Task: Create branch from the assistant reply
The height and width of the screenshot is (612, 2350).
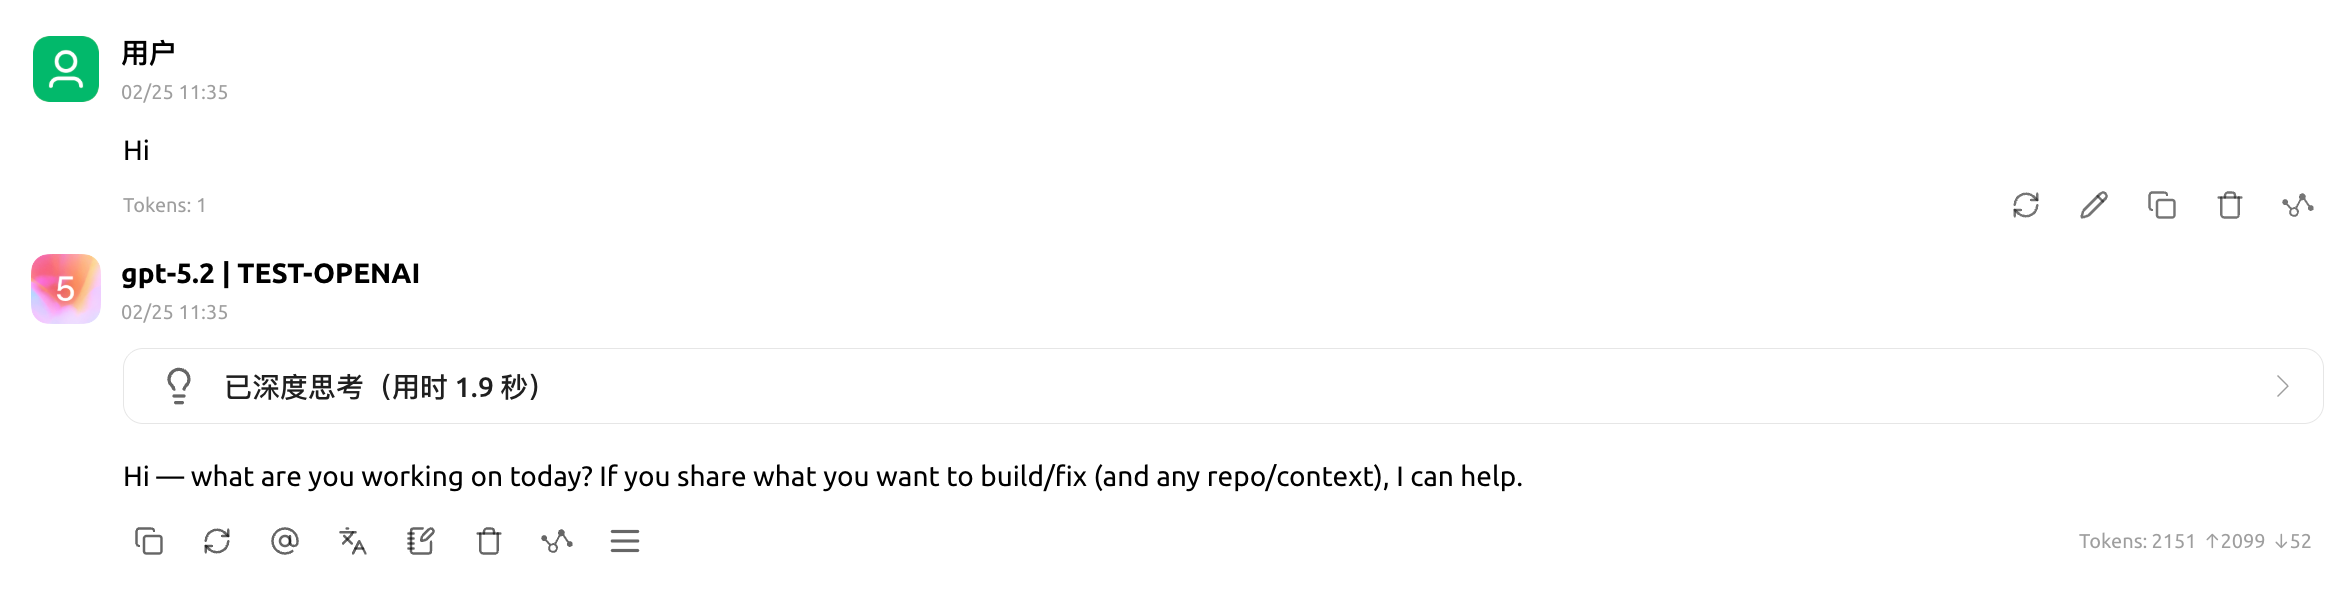Action: 557,541
